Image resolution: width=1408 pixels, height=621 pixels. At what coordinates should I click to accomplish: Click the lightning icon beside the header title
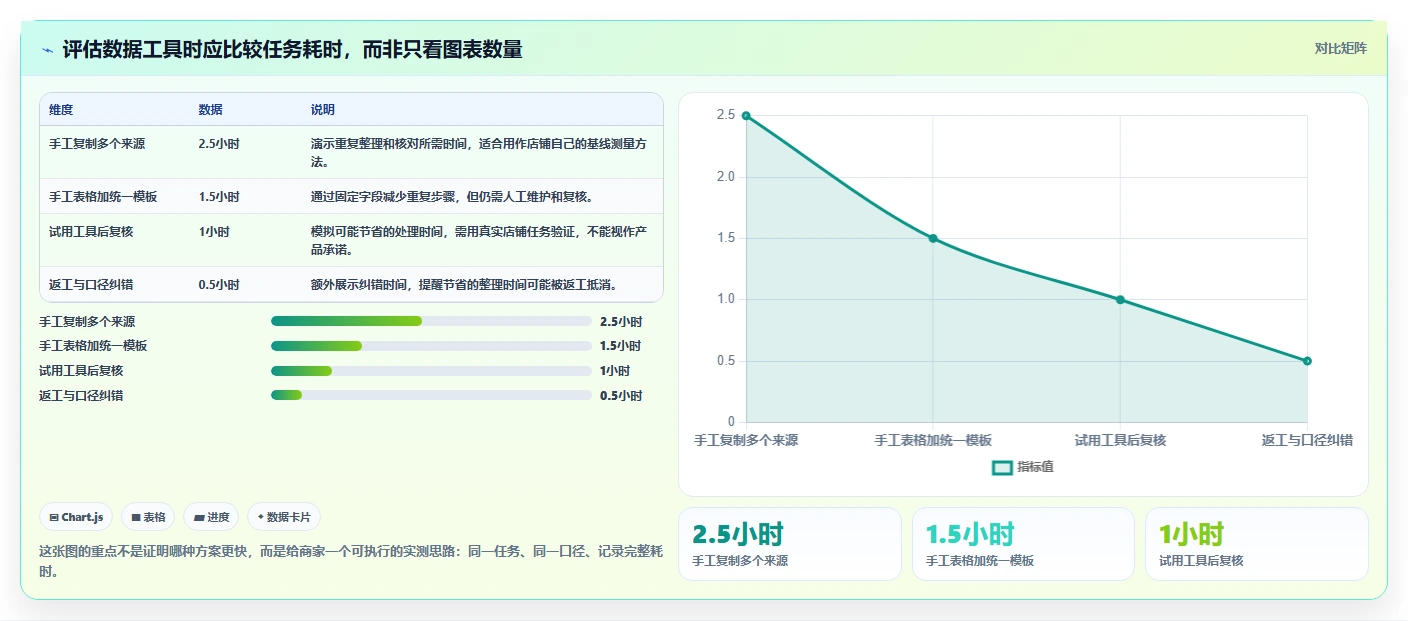(x=47, y=50)
